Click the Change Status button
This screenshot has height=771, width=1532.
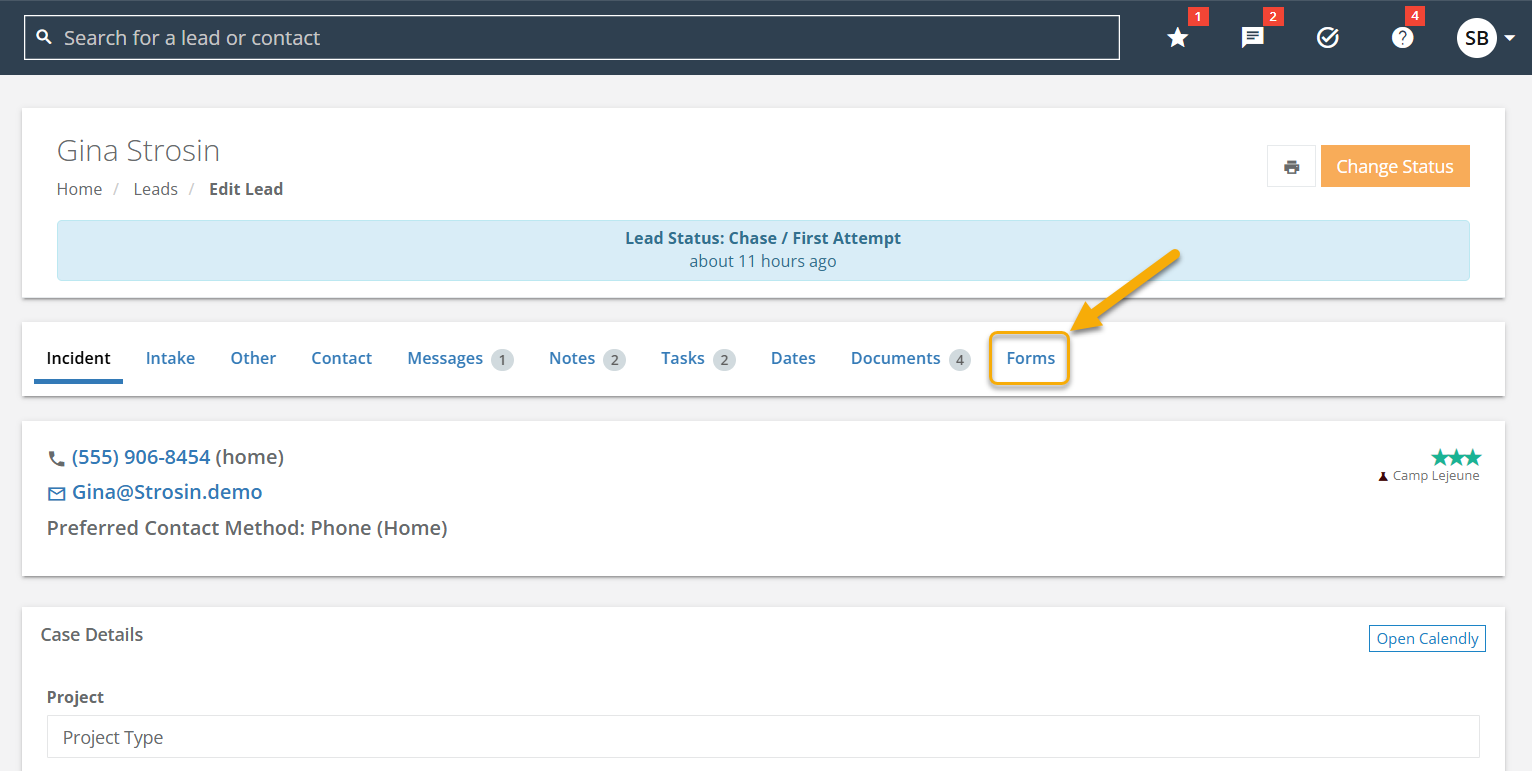tap(1395, 166)
